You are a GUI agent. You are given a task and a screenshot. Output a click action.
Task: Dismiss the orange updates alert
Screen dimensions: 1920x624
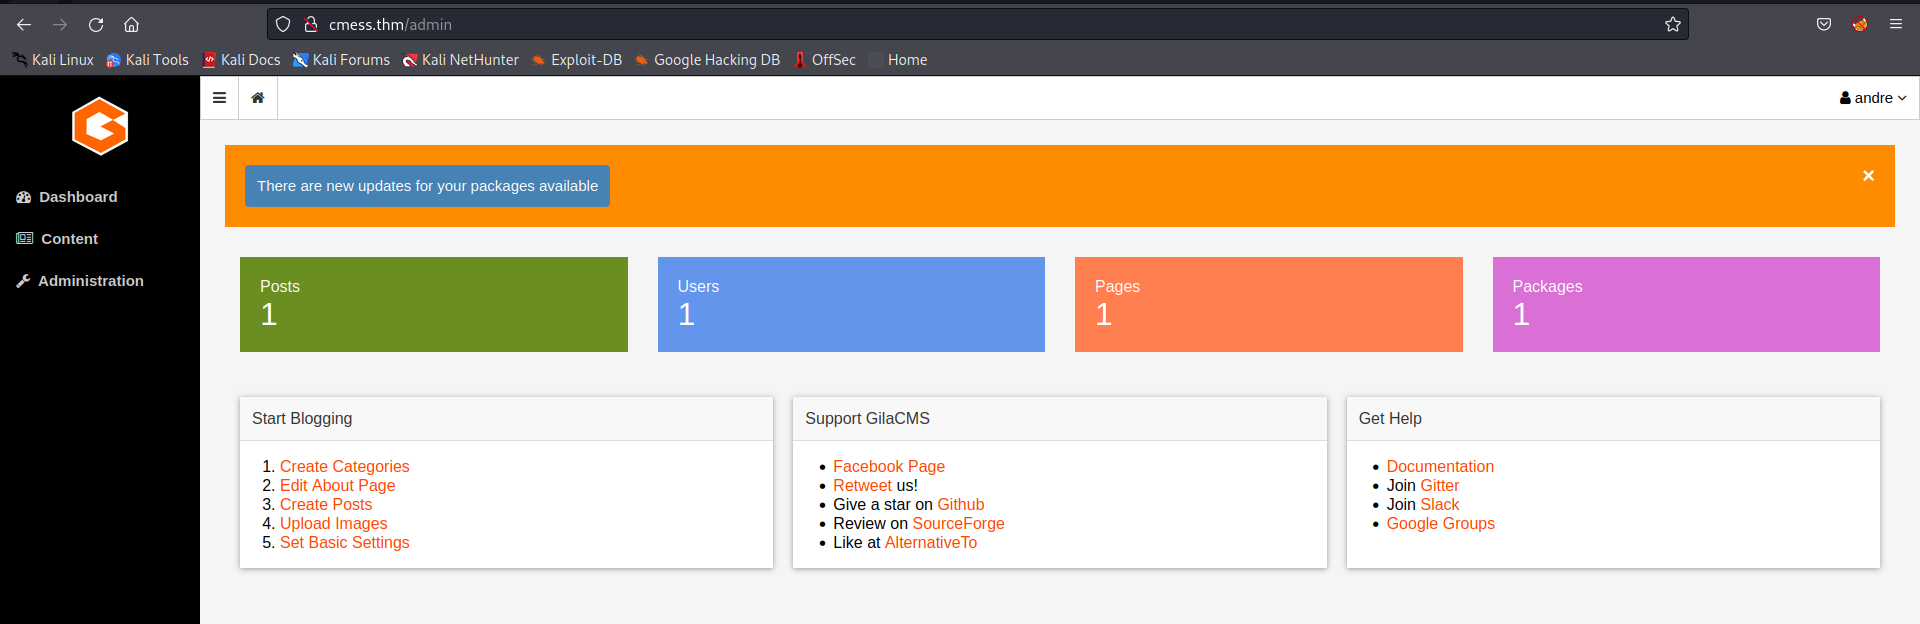click(1867, 176)
